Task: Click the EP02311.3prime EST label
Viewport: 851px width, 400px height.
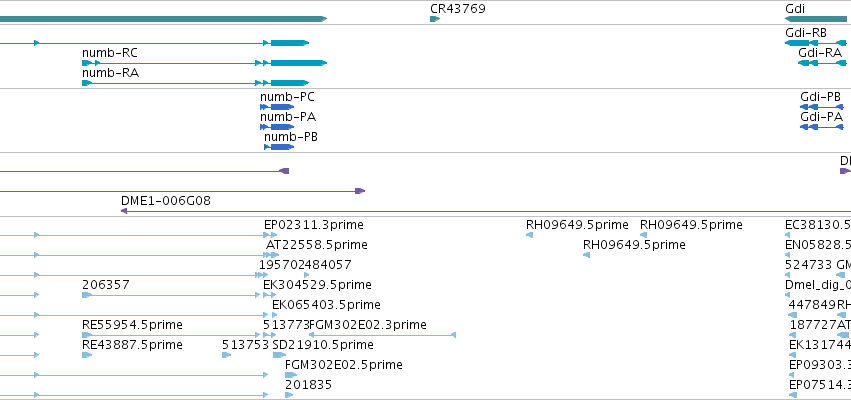Action: pyautogui.click(x=314, y=225)
